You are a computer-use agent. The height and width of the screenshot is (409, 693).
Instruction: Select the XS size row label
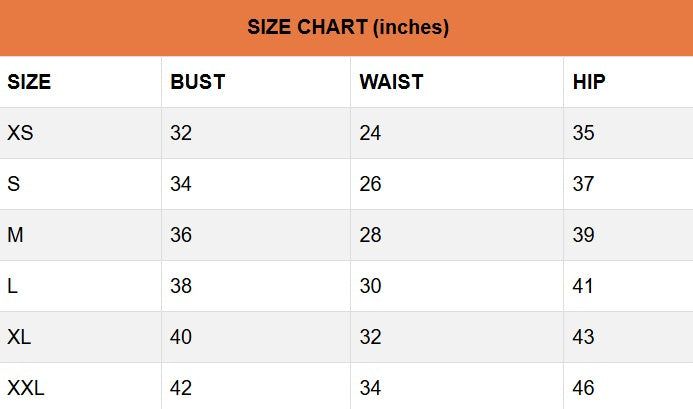(20, 133)
